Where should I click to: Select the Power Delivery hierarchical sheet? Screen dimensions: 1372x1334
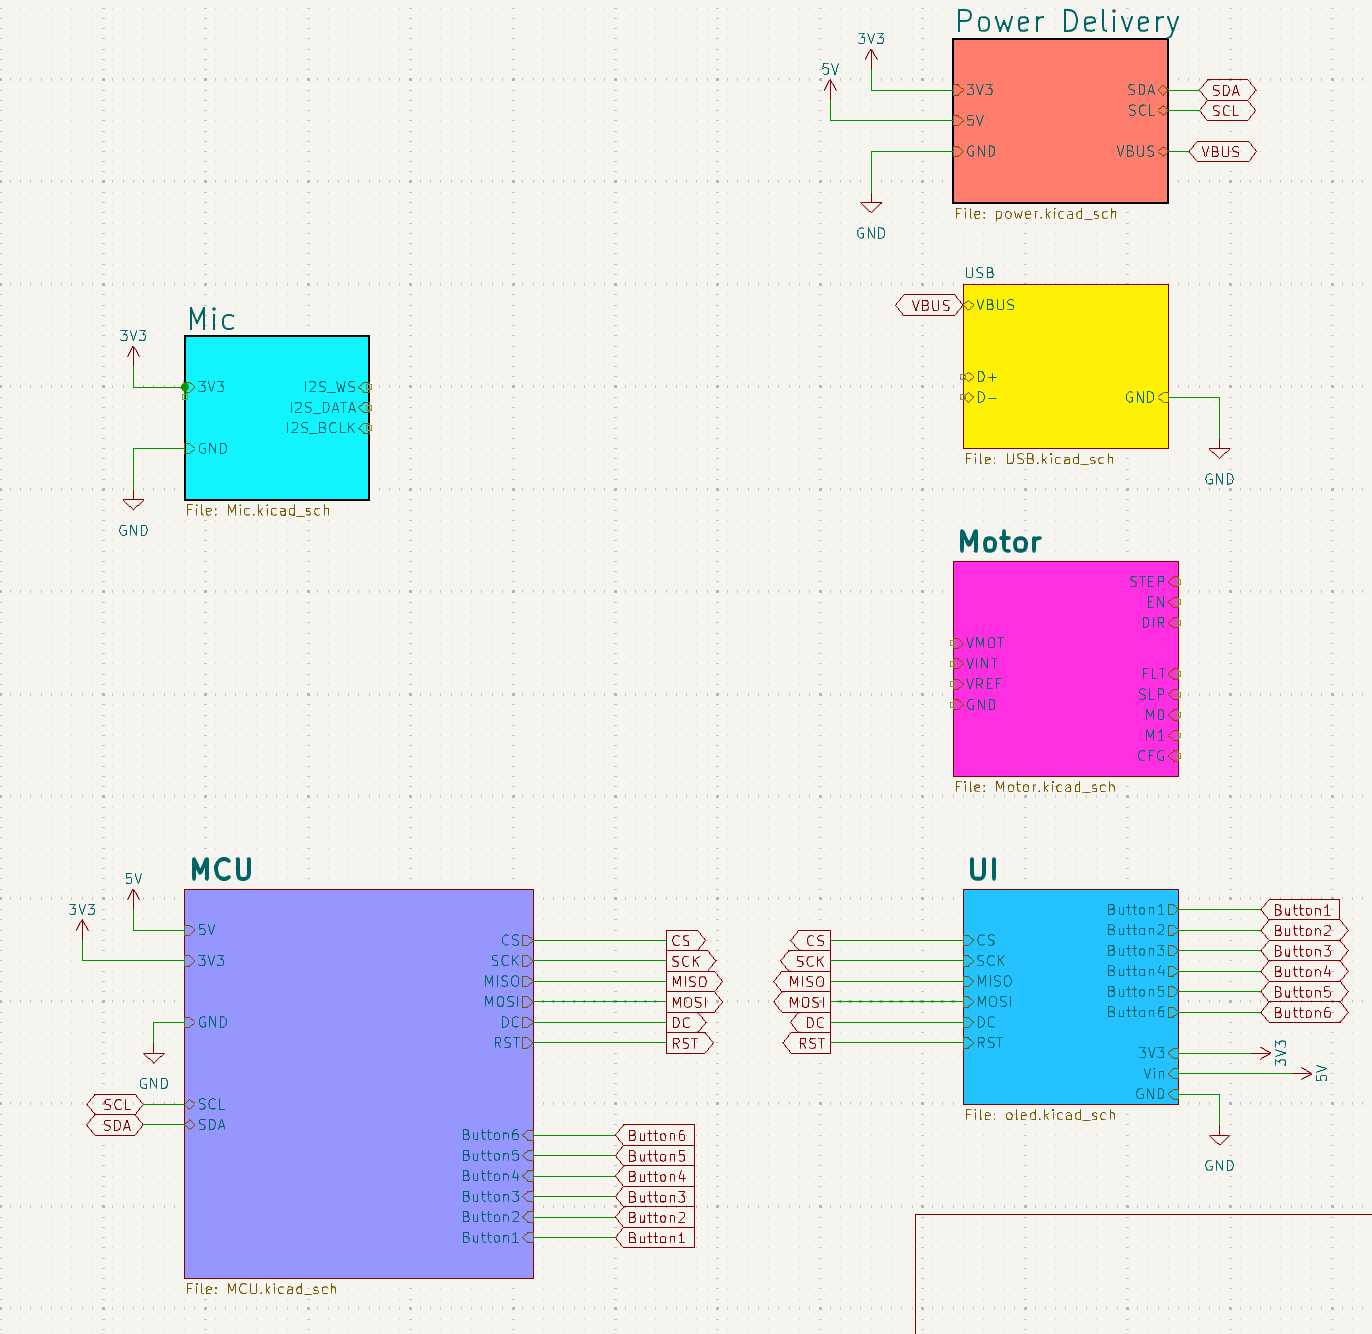(x=1060, y=120)
